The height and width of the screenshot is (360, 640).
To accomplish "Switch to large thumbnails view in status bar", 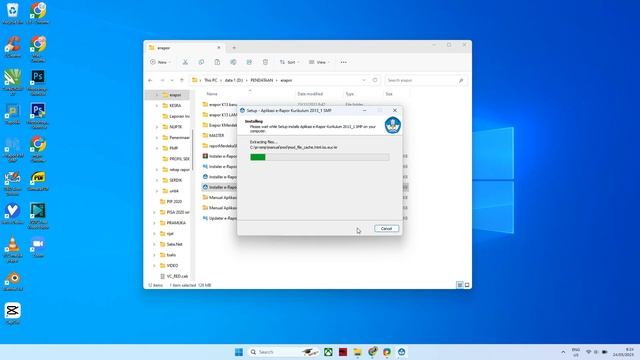I will click(x=467, y=285).
